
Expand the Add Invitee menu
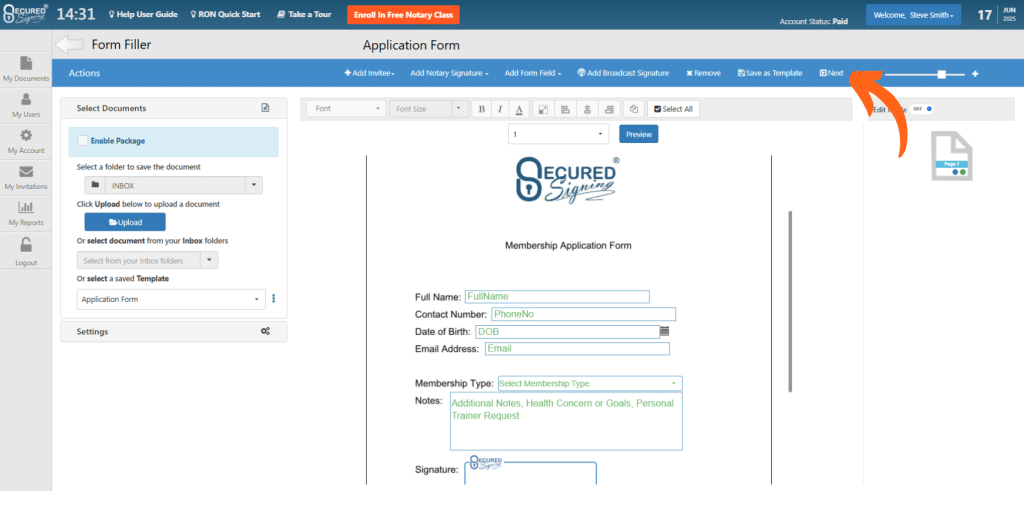coord(370,73)
